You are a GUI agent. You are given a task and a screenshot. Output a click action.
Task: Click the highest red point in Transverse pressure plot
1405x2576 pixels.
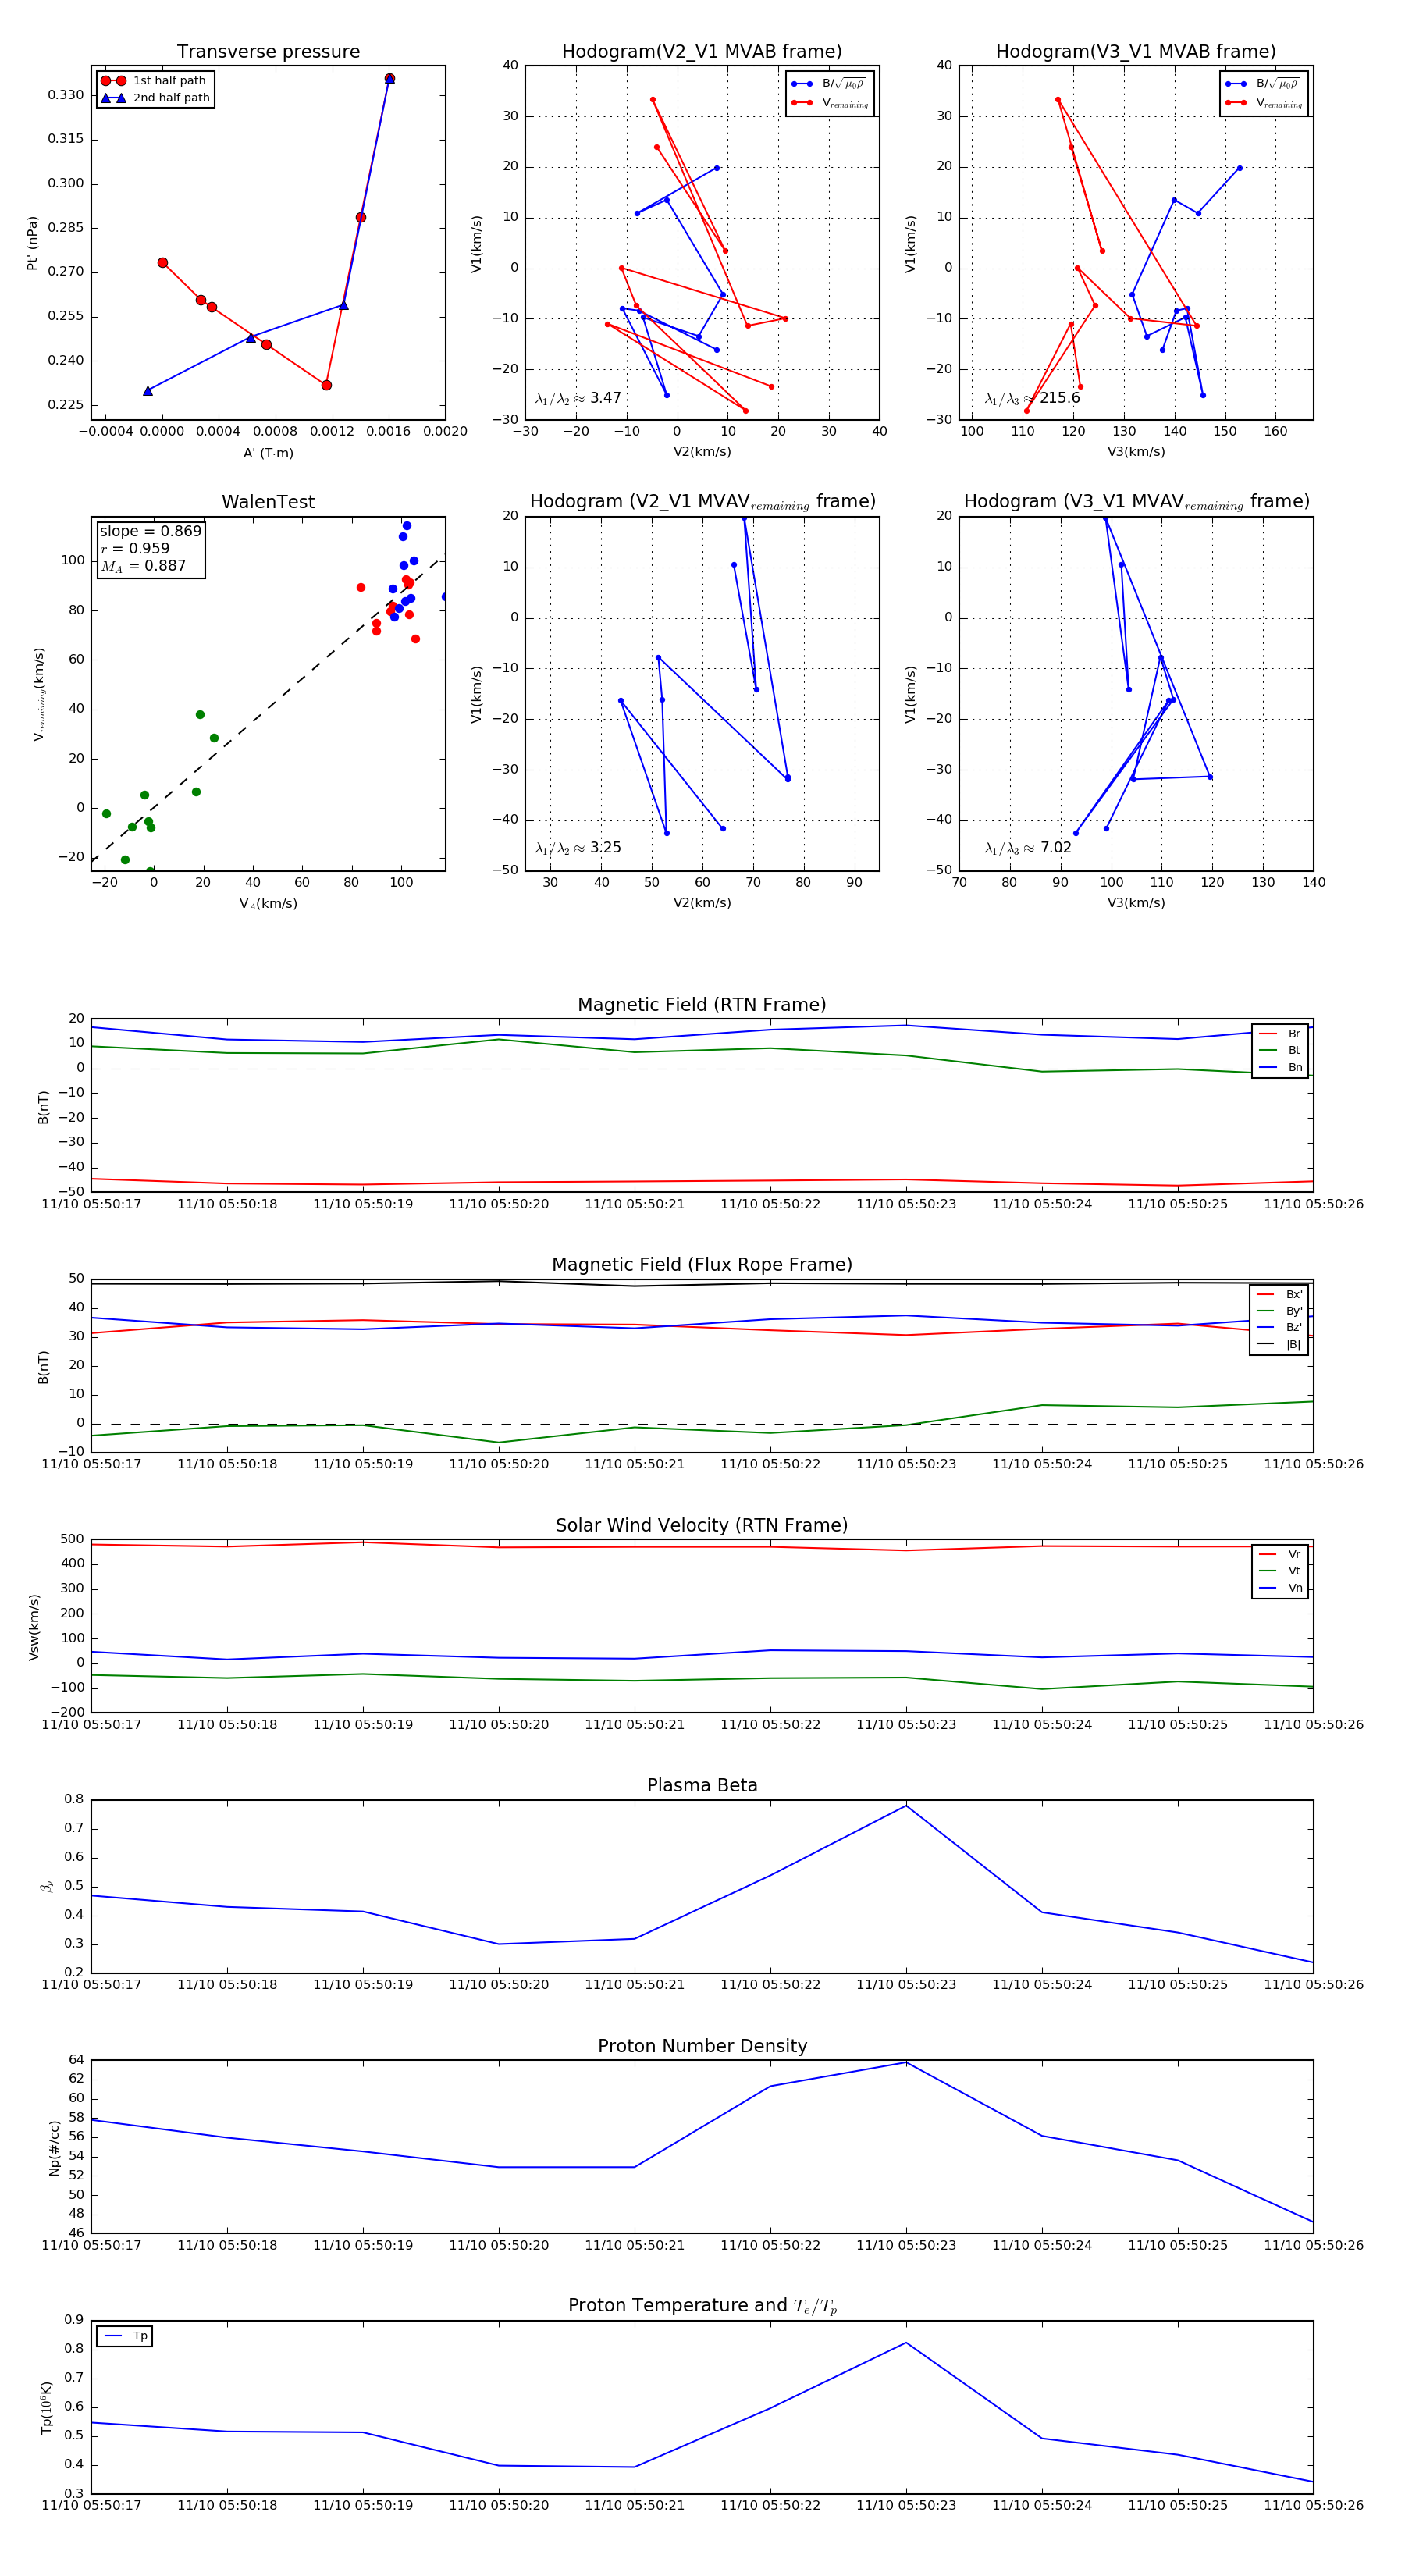[389, 78]
